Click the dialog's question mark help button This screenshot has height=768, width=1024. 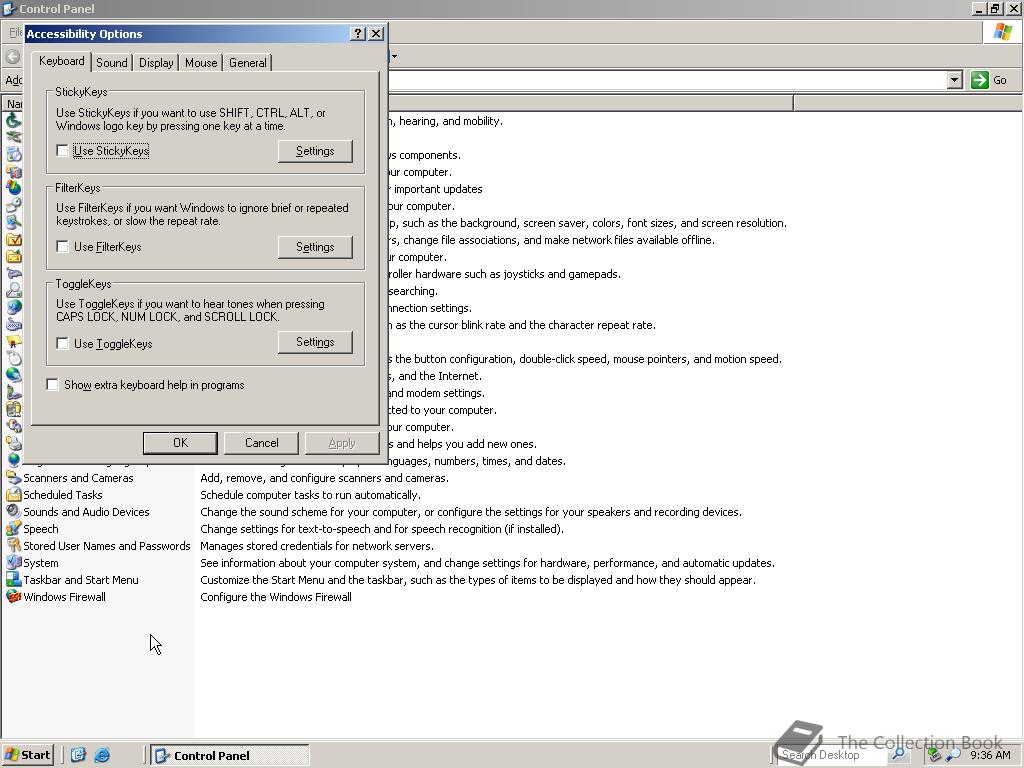tap(358, 34)
